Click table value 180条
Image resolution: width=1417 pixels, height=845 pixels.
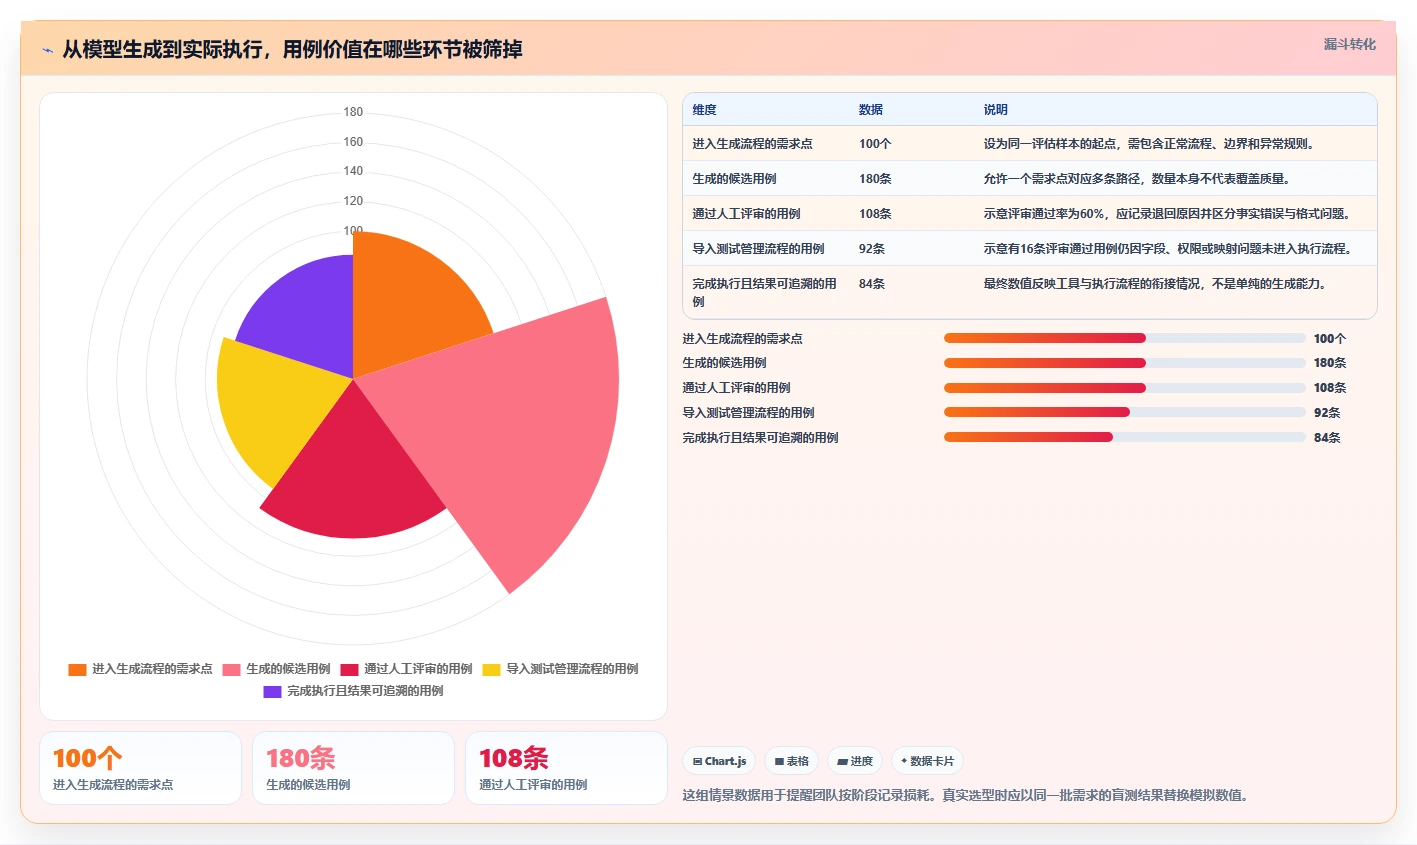coord(875,179)
